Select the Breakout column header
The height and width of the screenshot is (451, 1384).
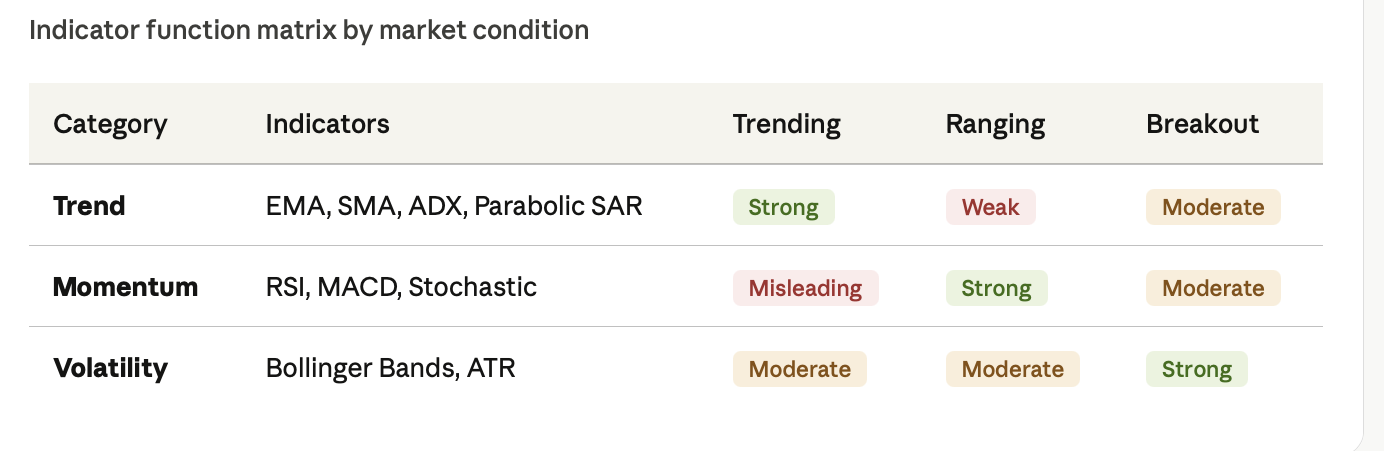click(1202, 124)
